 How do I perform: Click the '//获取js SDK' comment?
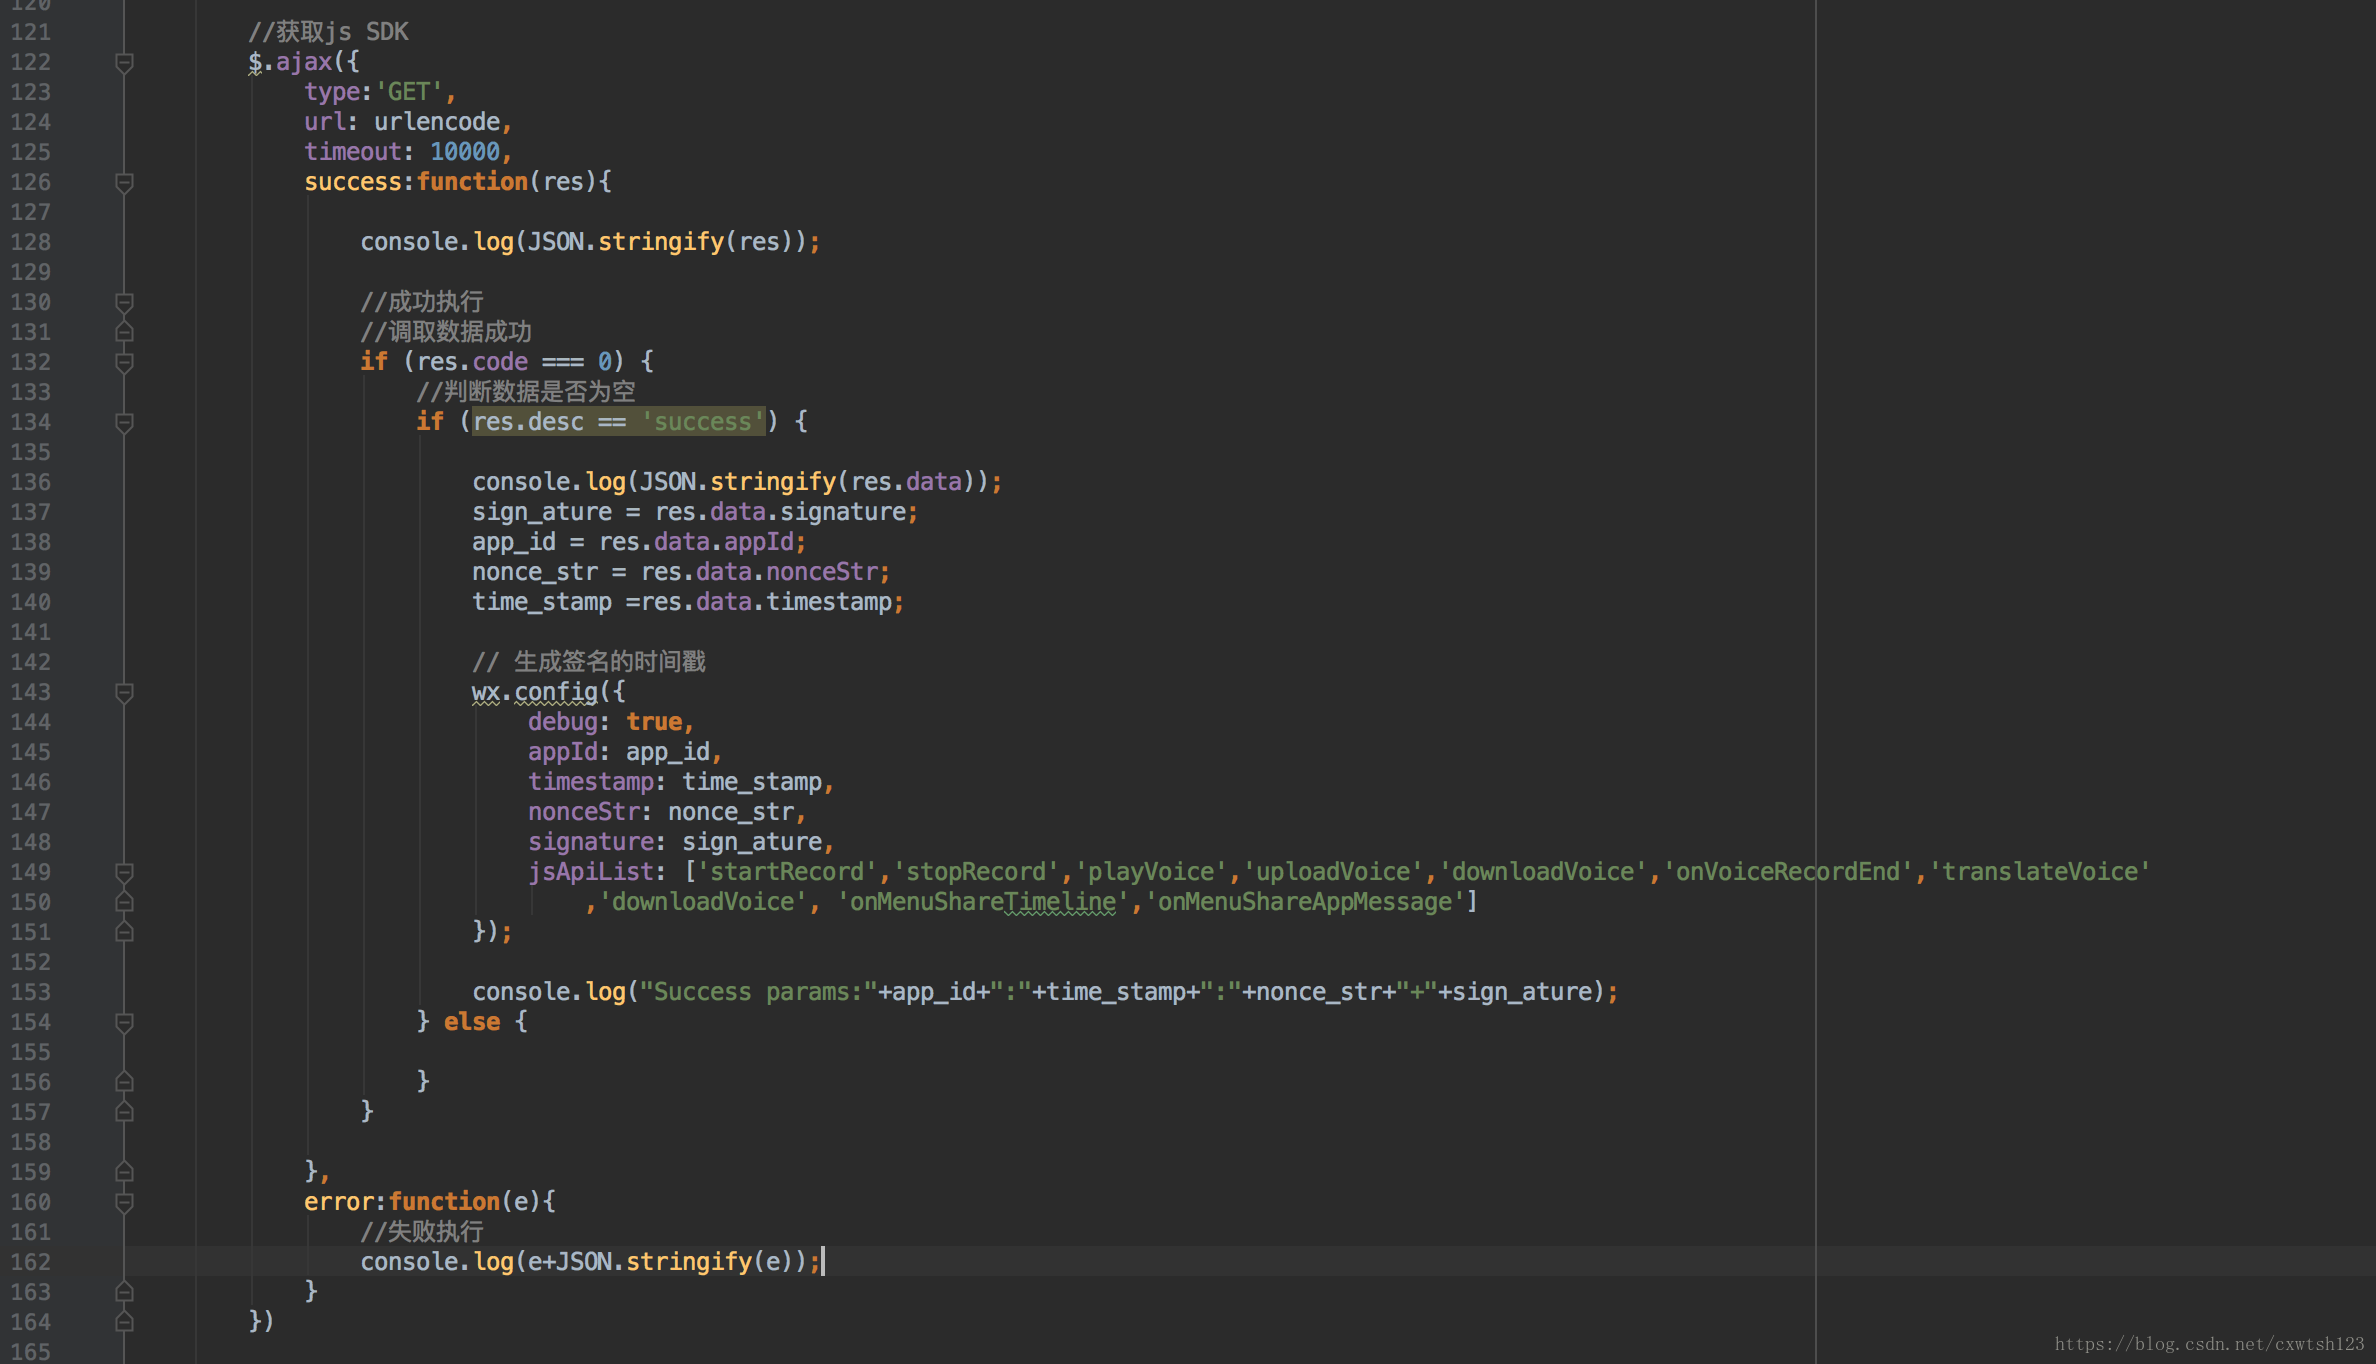click(328, 32)
